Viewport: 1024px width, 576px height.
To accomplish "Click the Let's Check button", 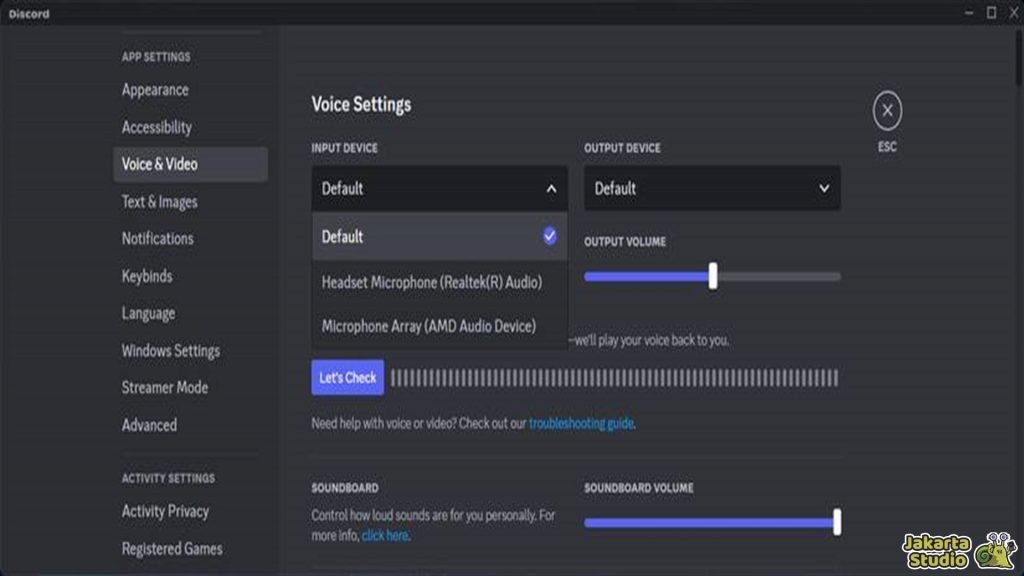I will (347, 377).
